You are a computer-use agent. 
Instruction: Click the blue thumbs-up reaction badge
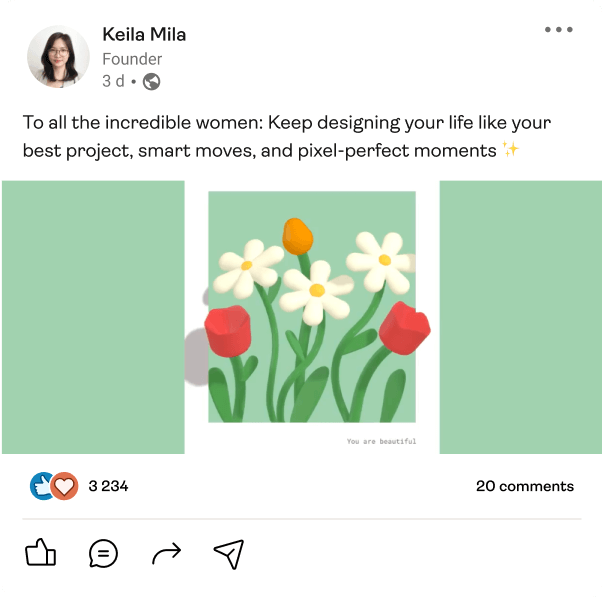(43, 486)
